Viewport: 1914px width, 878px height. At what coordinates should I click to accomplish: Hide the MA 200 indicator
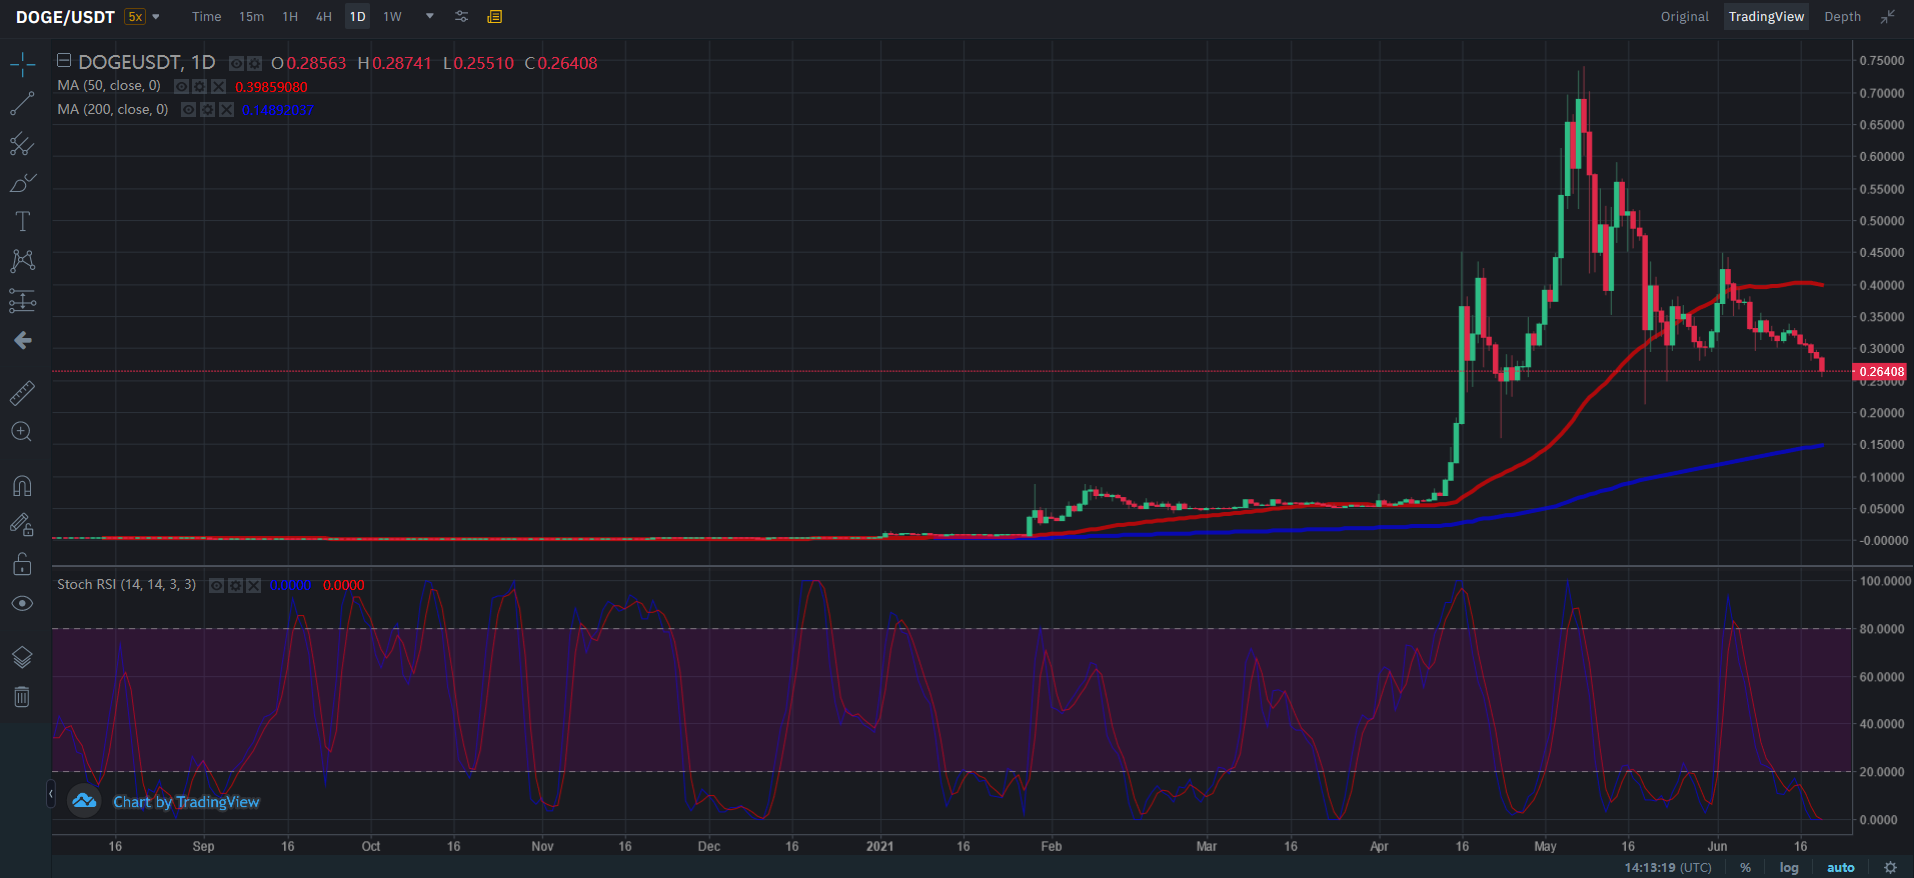189,110
